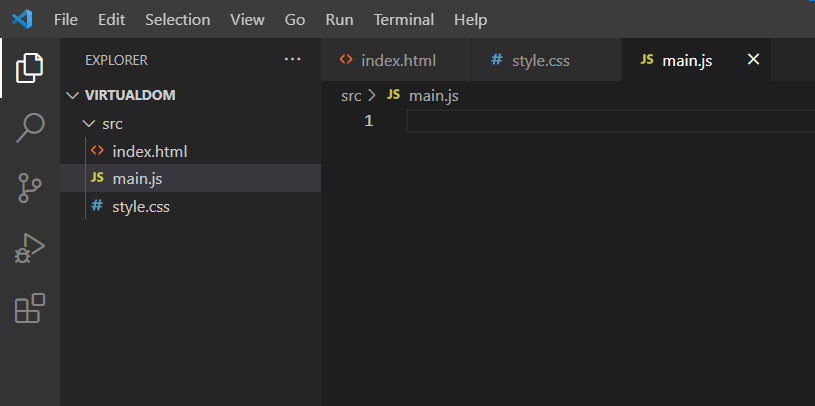Click line number 1 in the gutter
815x406 pixels.
(x=369, y=122)
